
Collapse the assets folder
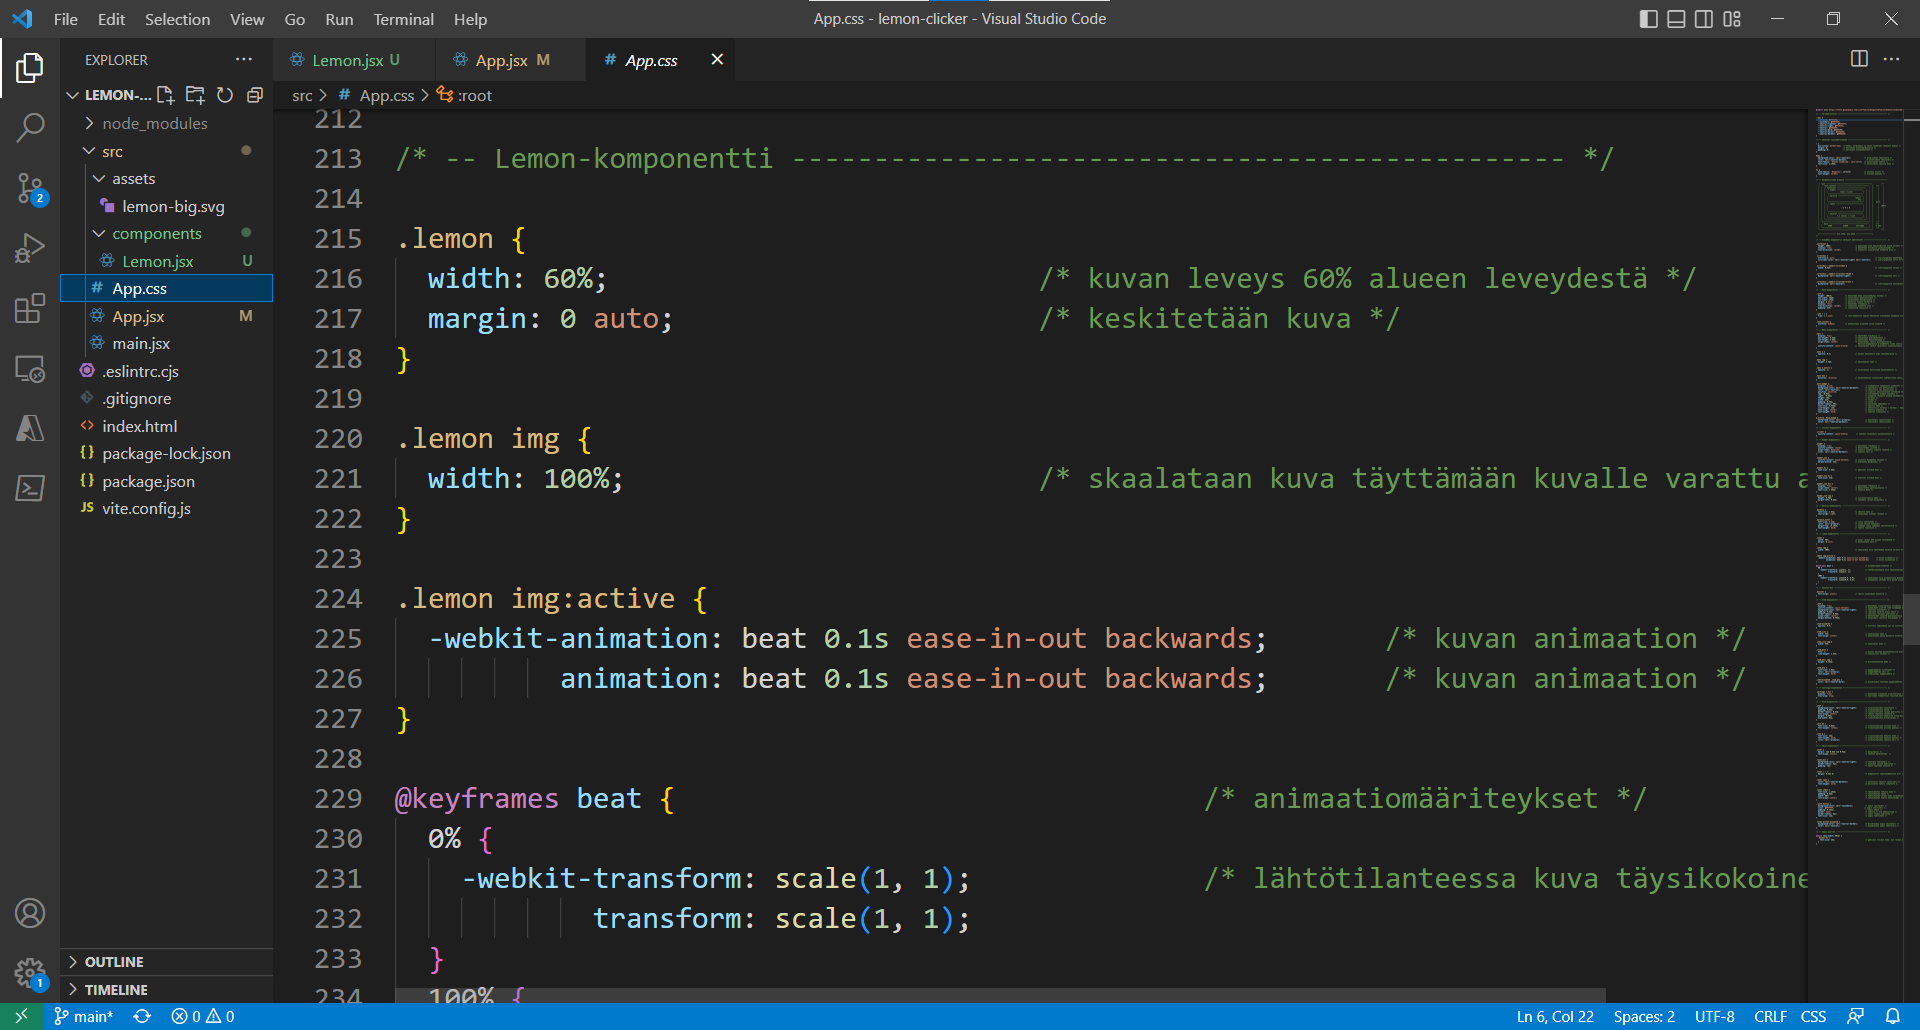[x=99, y=178]
